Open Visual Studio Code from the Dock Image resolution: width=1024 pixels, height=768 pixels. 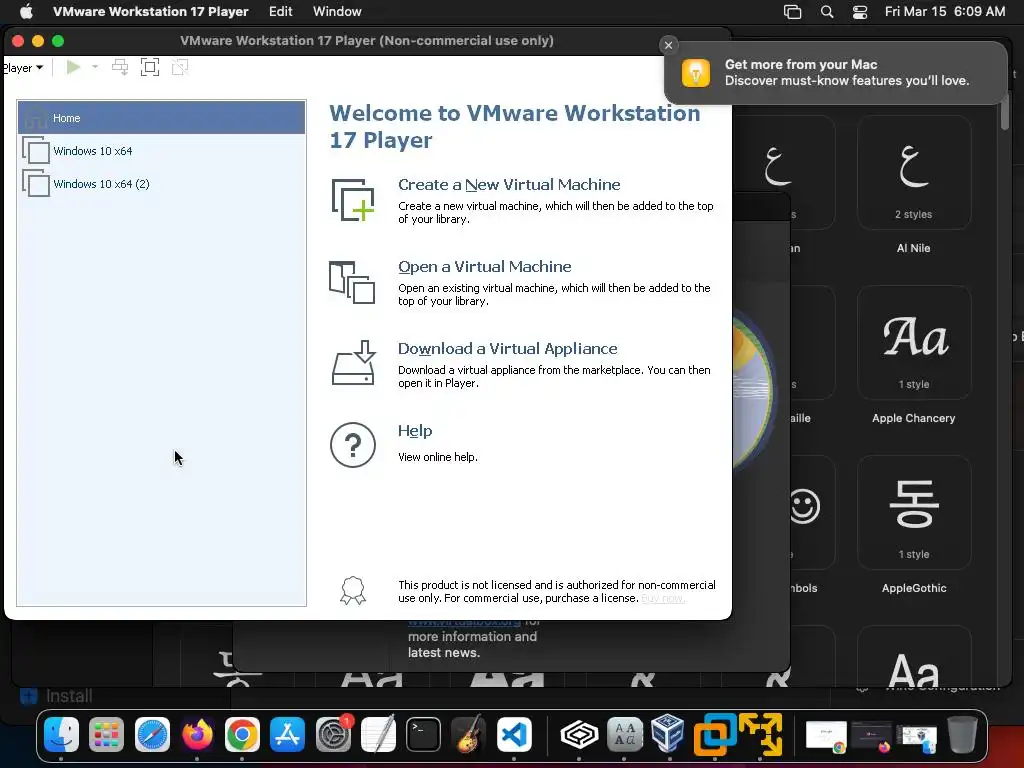point(514,735)
